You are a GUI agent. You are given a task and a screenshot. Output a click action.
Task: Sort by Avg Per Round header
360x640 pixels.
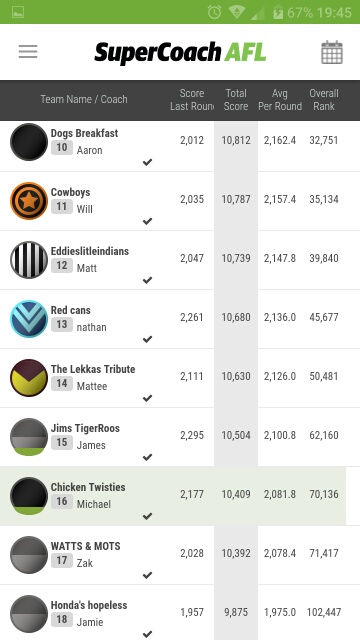(x=280, y=100)
